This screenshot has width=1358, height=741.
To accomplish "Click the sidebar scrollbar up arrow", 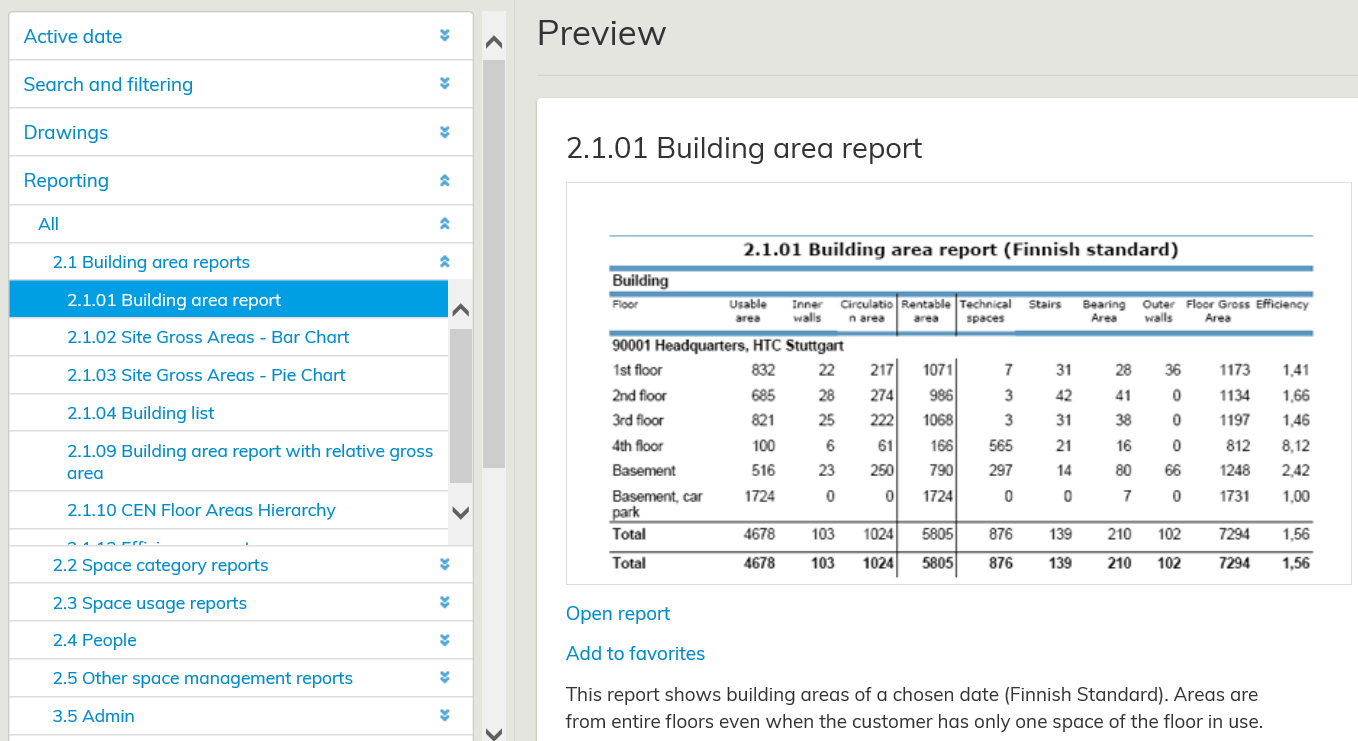I will click(x=493, y=42).
